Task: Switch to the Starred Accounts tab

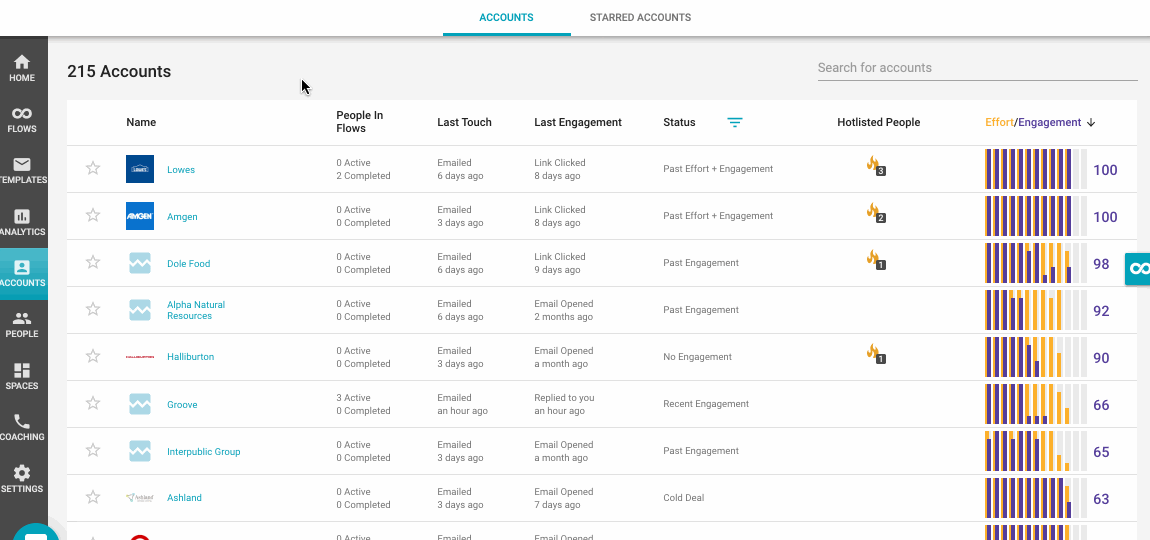Action: pos(640,18)
